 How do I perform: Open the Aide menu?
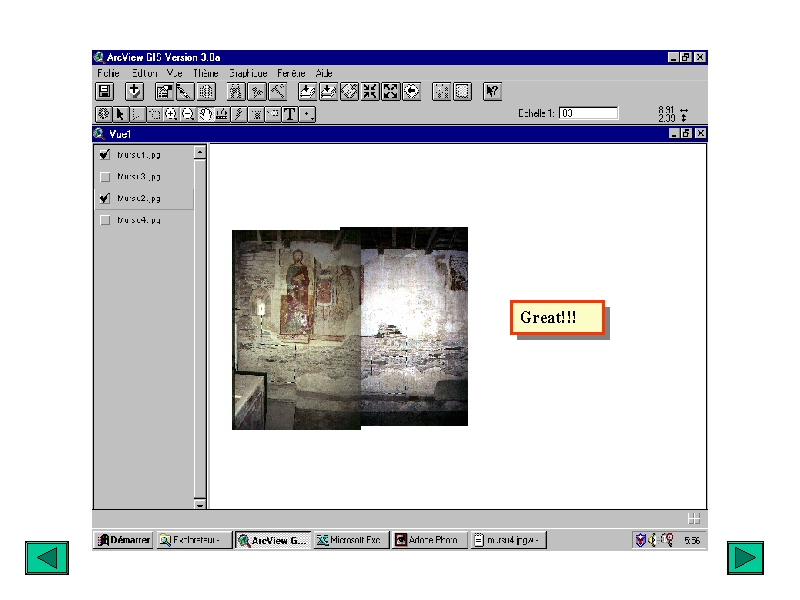(324, 73)
